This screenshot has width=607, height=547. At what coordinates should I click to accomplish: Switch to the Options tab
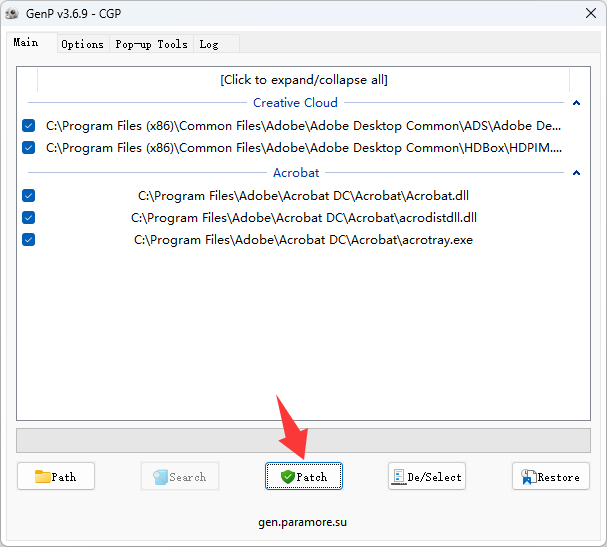pos(82,44)
